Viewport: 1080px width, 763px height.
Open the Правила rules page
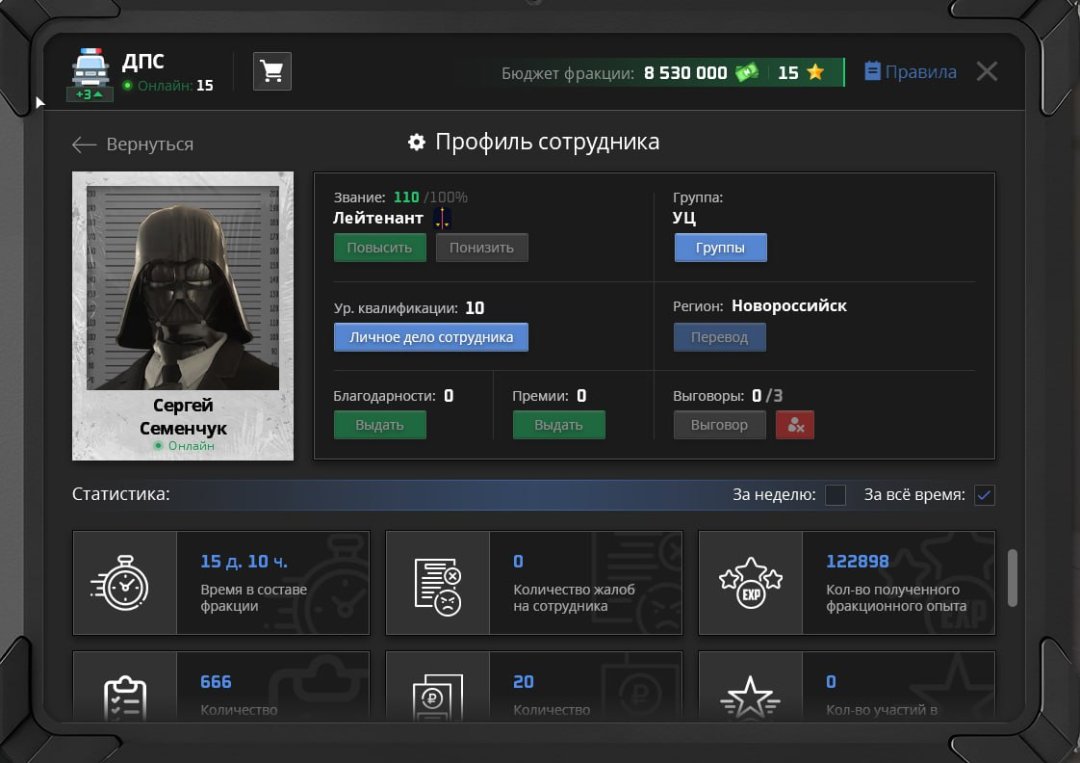click(910, 72)
